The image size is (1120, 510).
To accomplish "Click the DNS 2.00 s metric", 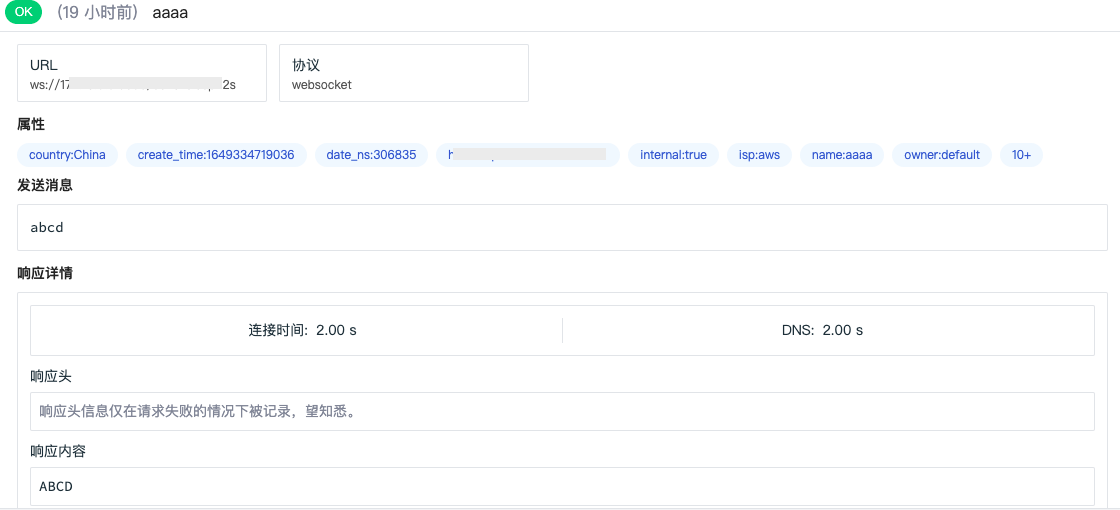I will click(822, 330).
